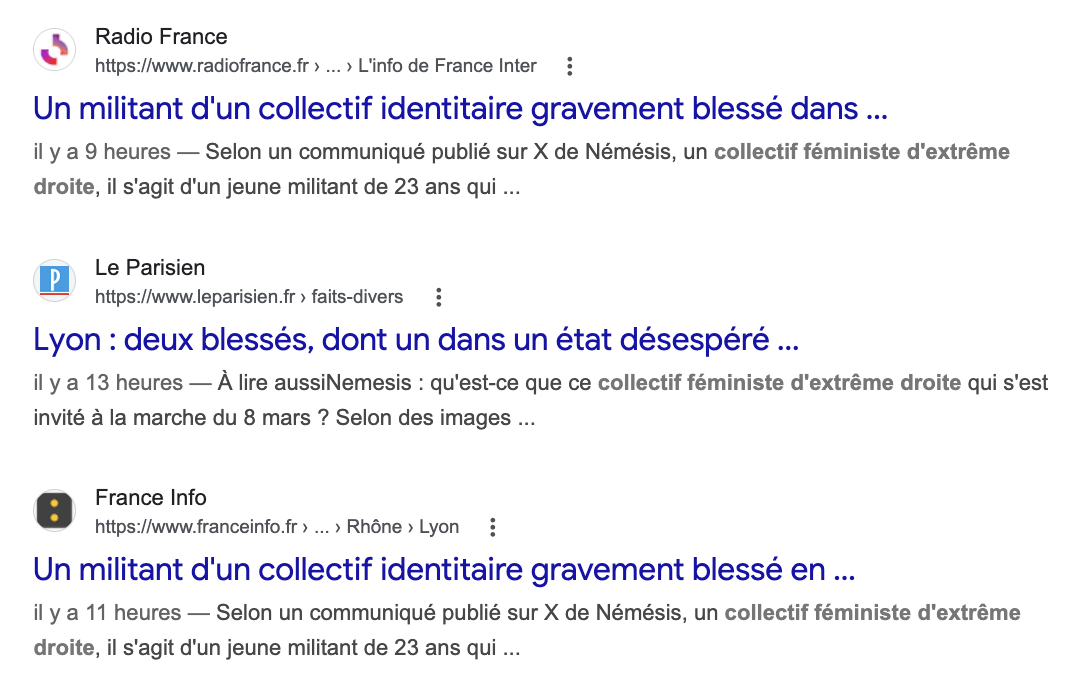Click the France Info source name label

152,497
